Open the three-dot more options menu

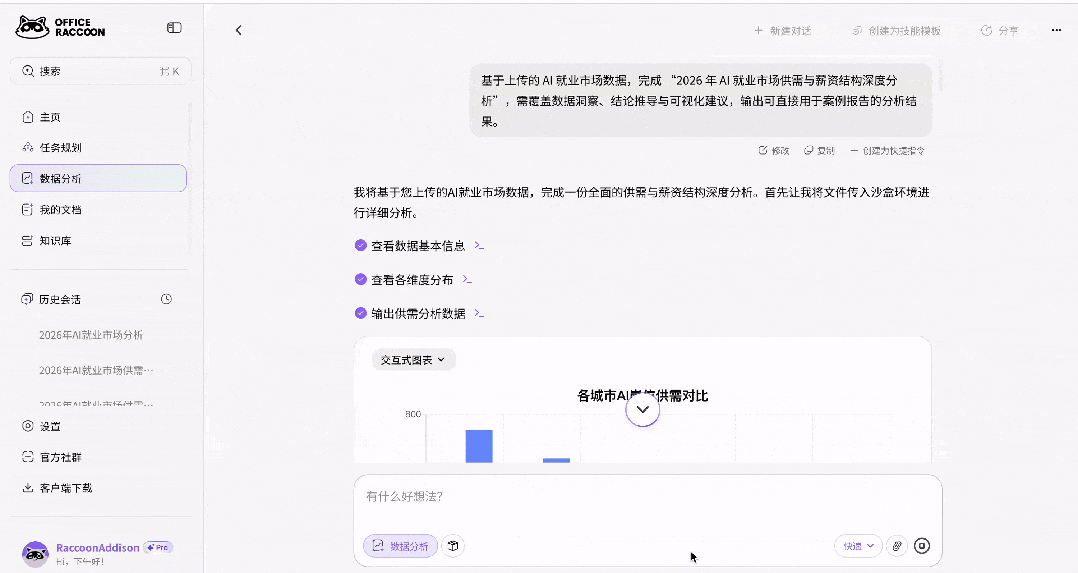[x=1057, y=30]
